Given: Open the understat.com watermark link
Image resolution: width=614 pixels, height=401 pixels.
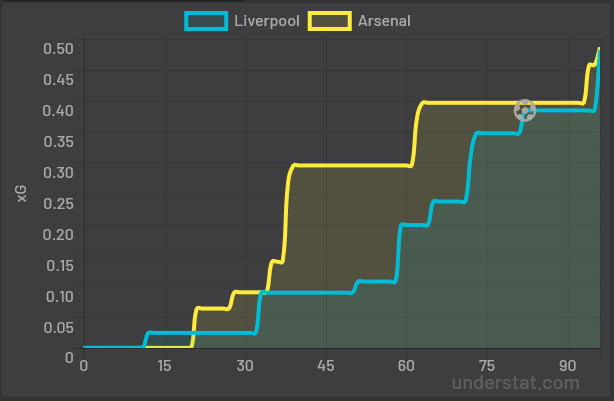Looking at the screenshot, I should tap(516, 383).
